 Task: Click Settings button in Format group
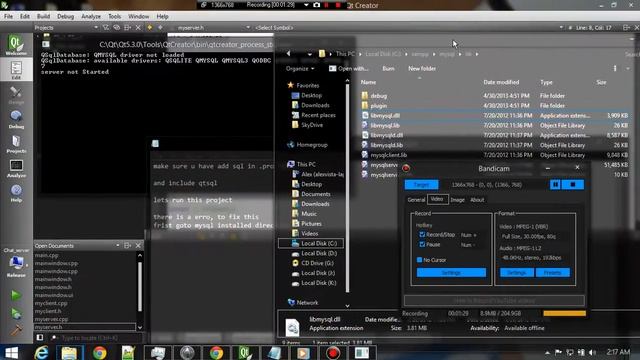(516, 272)
